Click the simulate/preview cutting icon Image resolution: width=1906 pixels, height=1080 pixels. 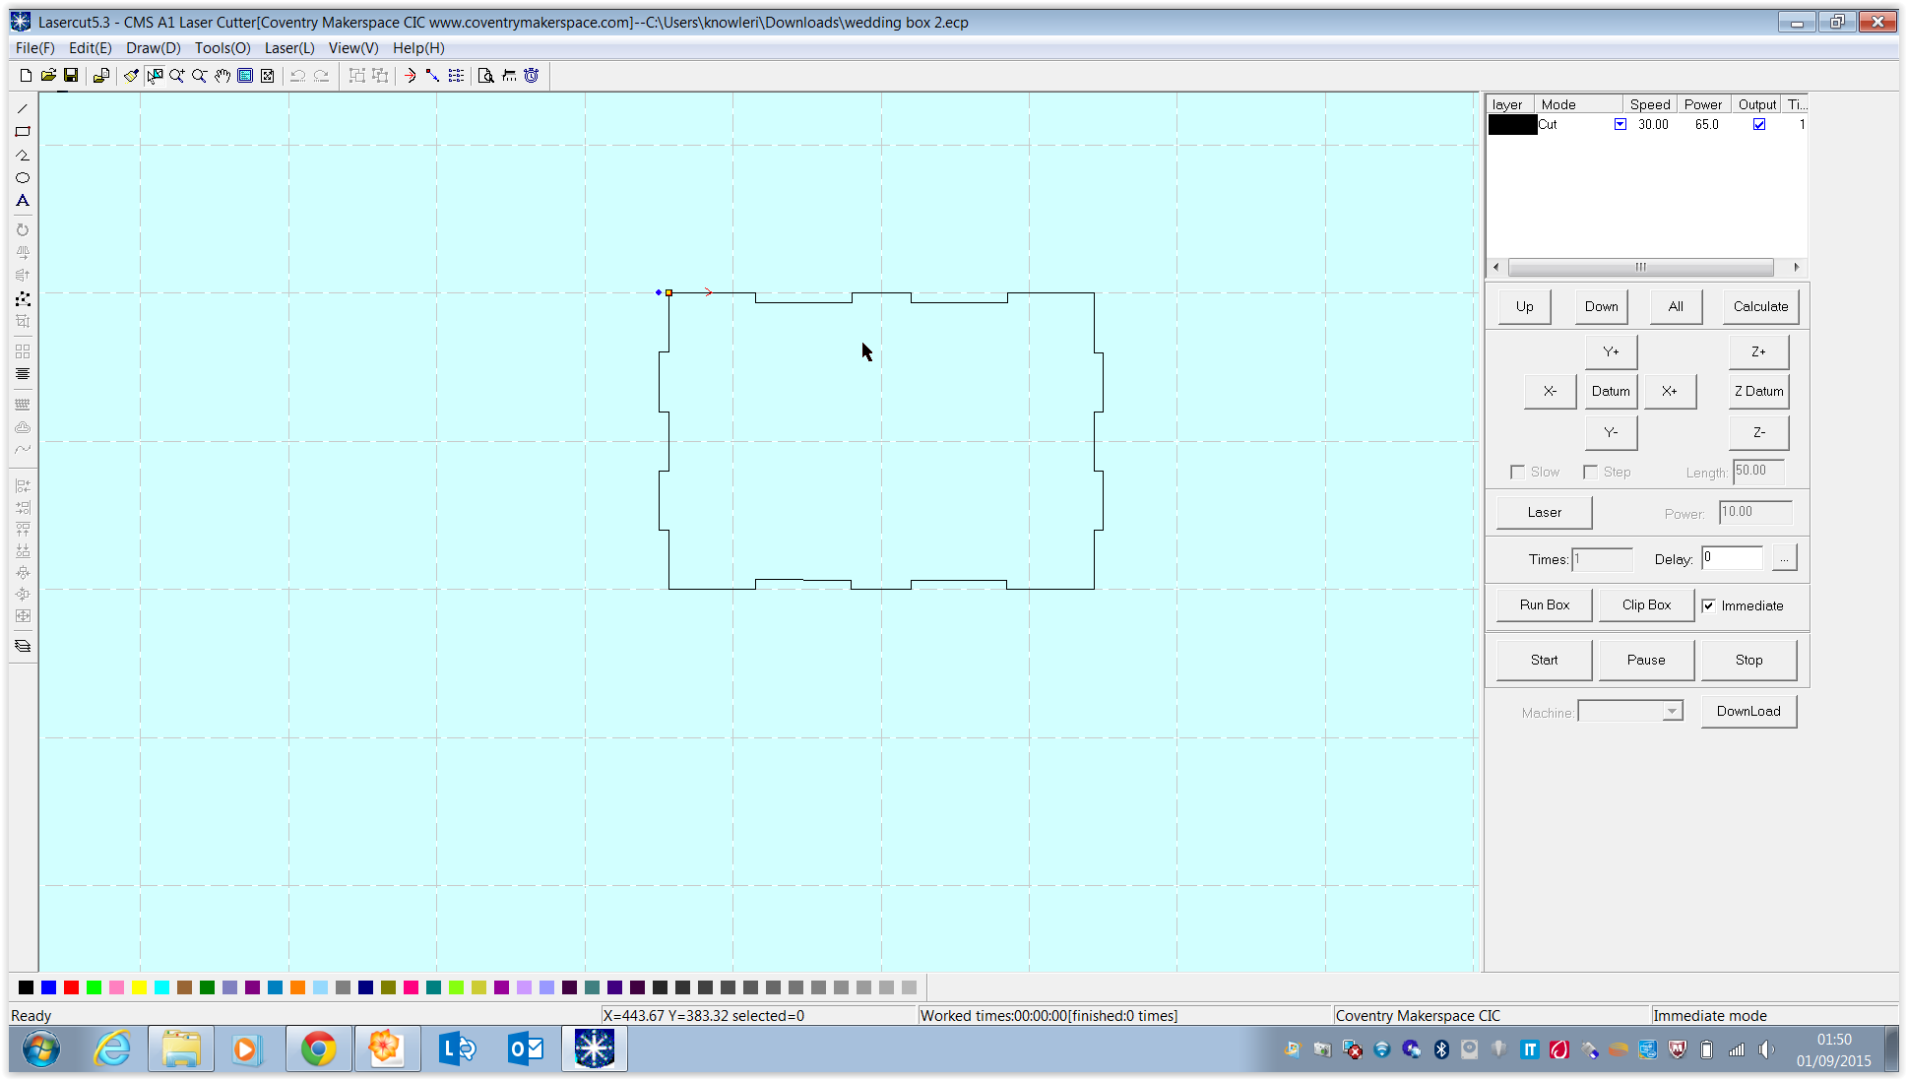click(486, 76)
